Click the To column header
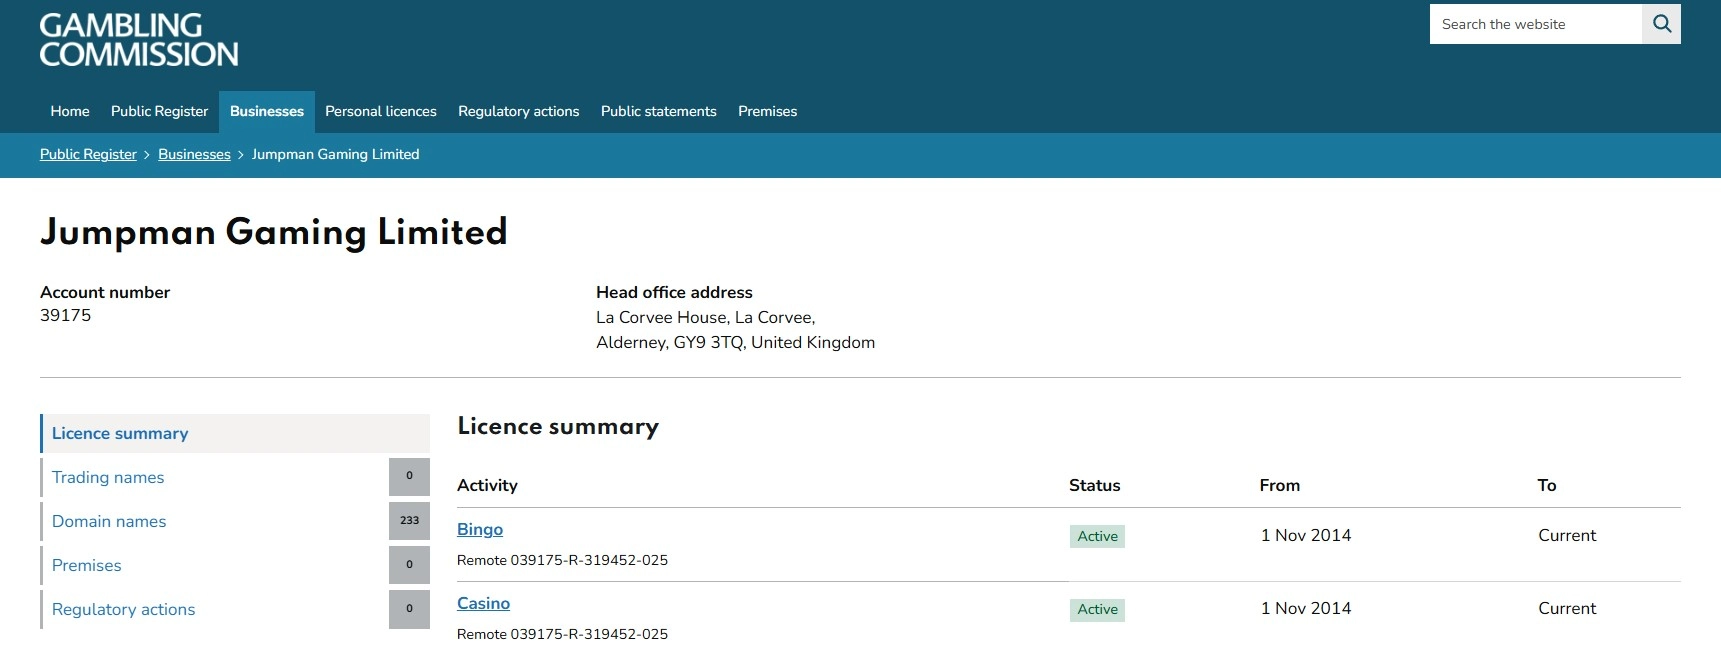This screenshot has width=1721, height=654. pyautogui.click(x=1547, y=485)
